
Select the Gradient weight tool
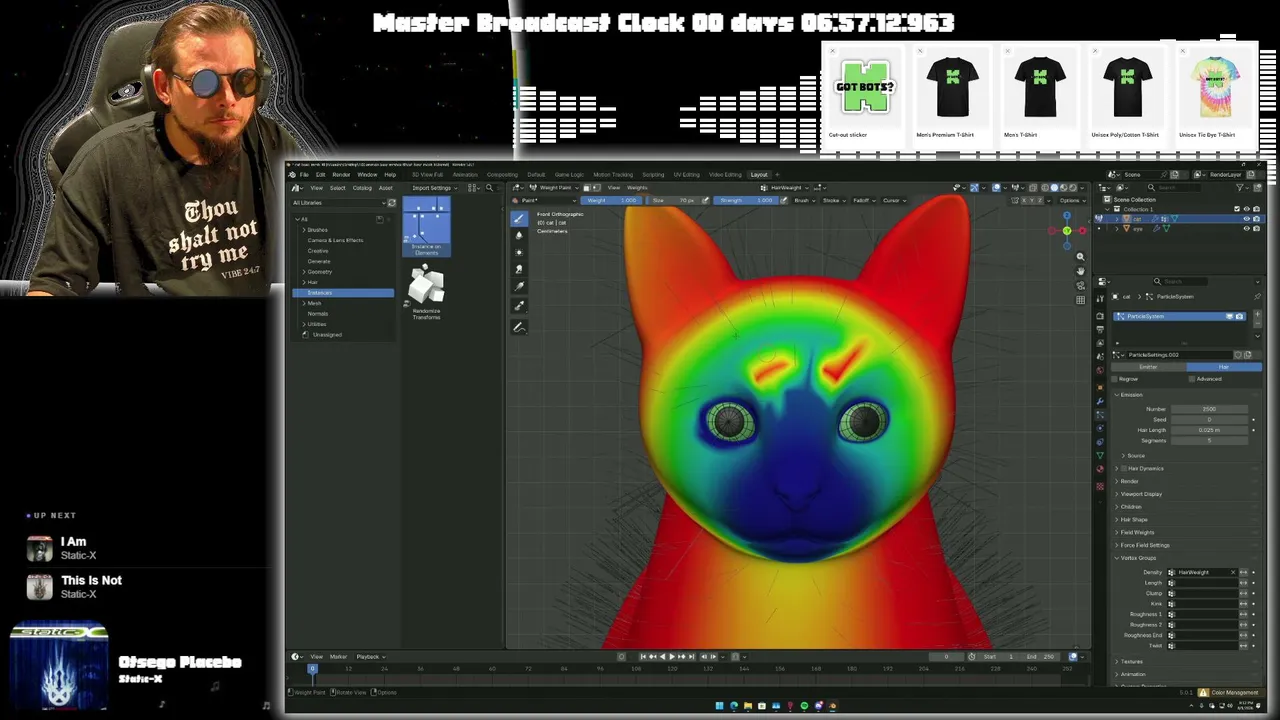519,286
